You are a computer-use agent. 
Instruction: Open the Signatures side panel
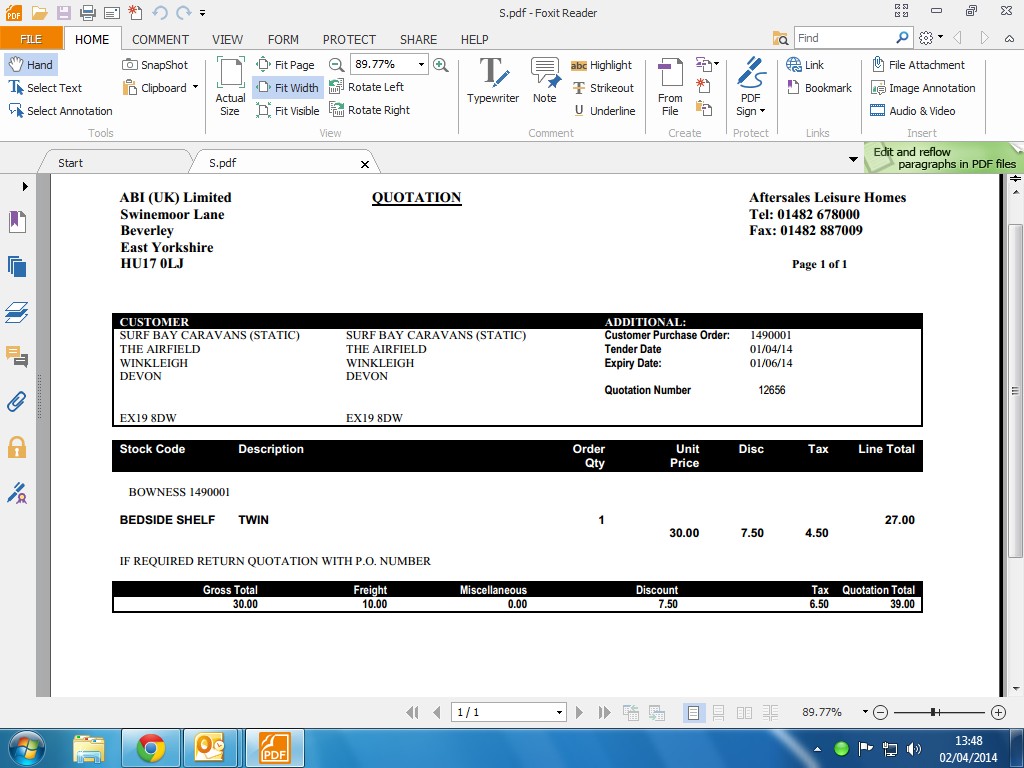[17, 492]
